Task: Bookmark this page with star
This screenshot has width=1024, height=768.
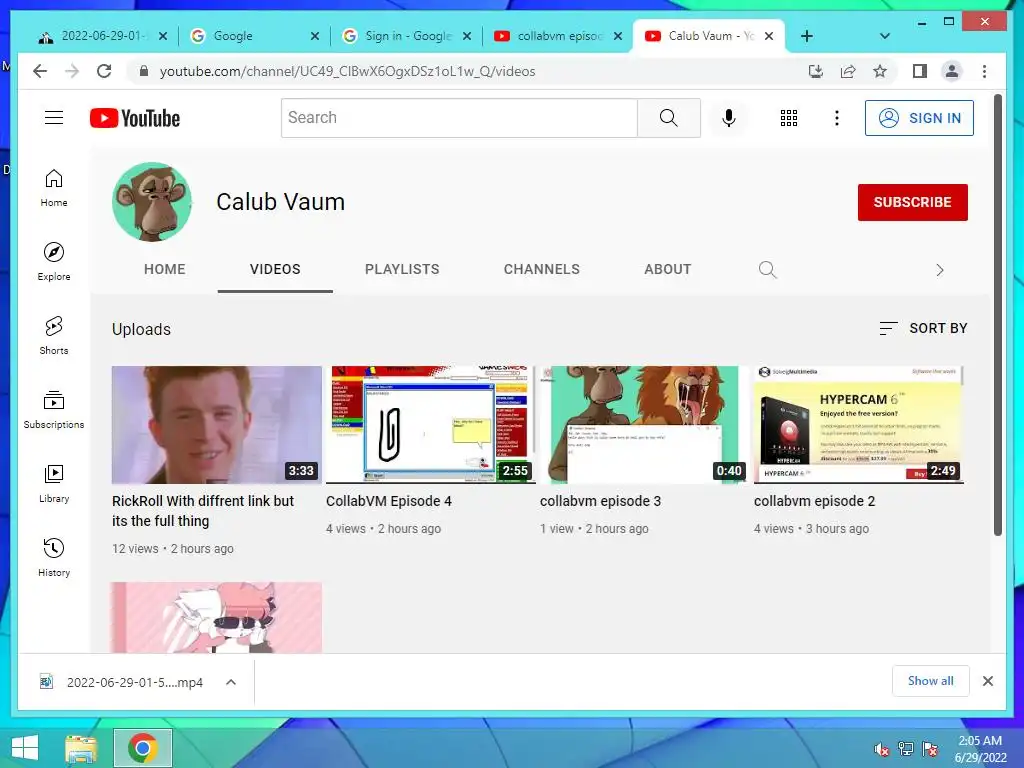Action: tap(880, 71)
